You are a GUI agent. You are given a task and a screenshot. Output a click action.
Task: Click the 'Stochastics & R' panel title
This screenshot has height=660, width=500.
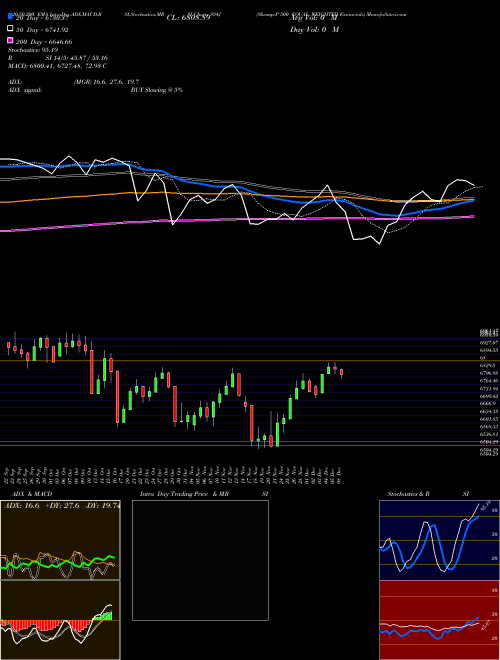408,494
